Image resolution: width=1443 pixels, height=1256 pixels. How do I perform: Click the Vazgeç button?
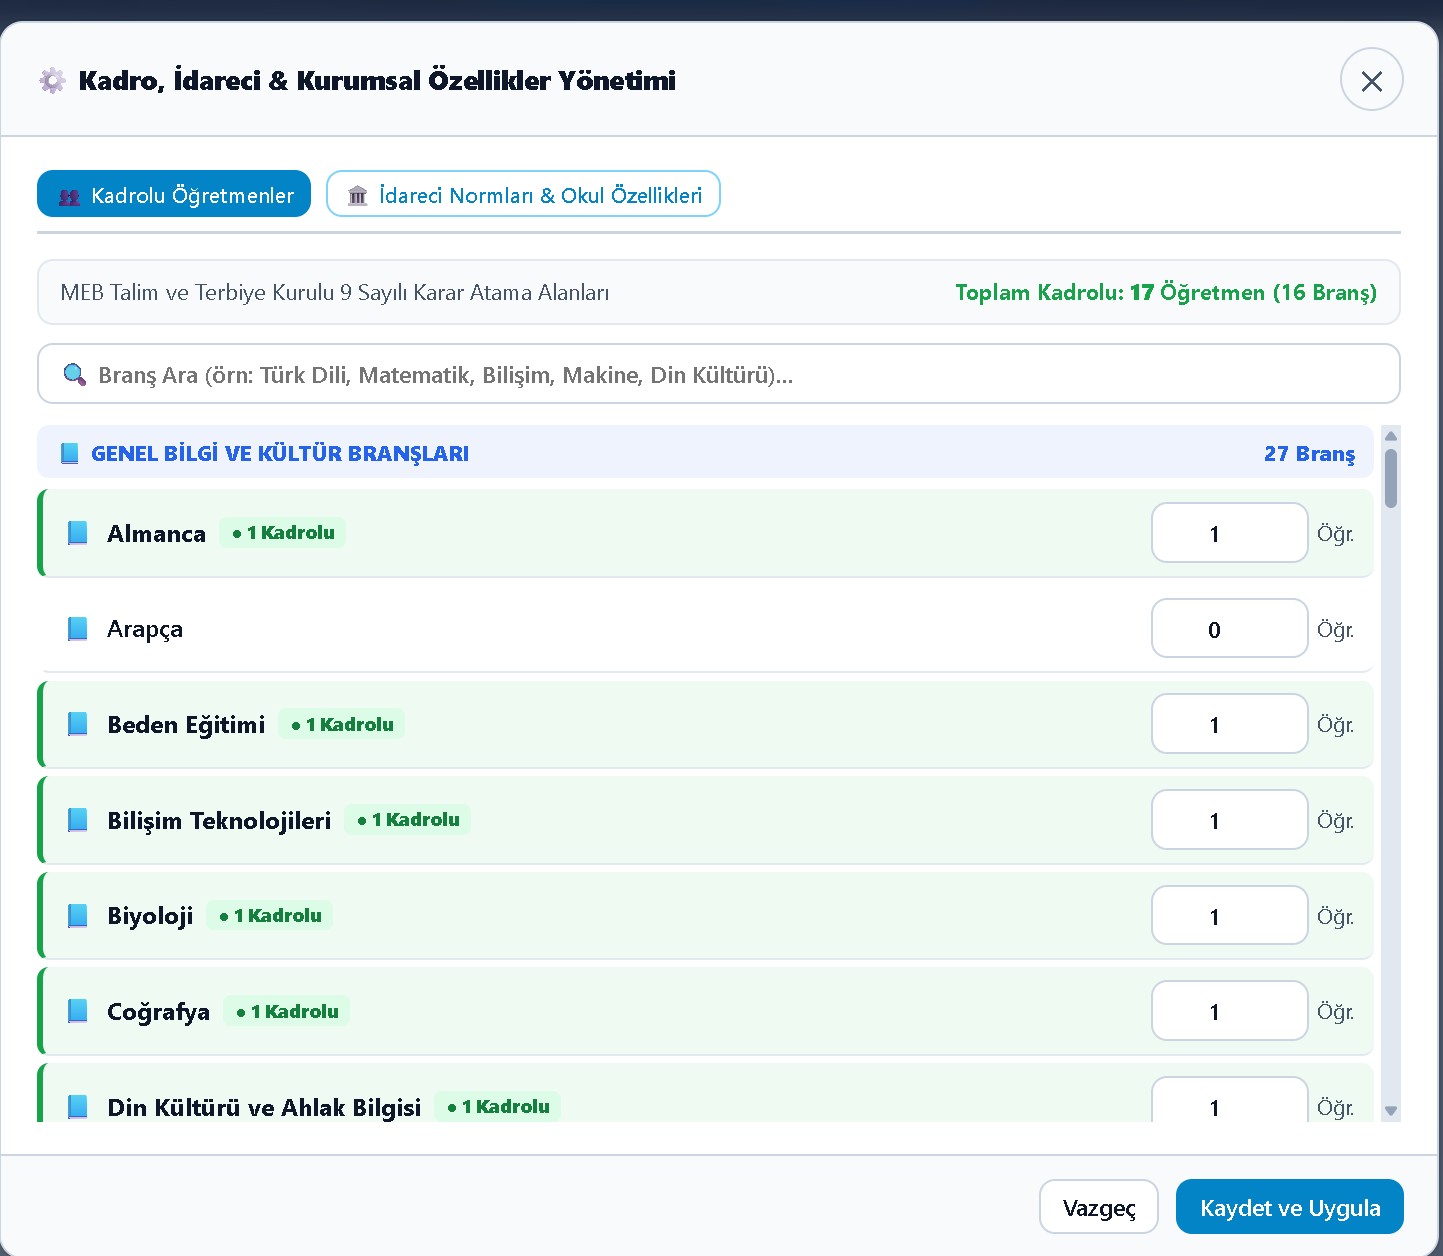[1099, 1207]
